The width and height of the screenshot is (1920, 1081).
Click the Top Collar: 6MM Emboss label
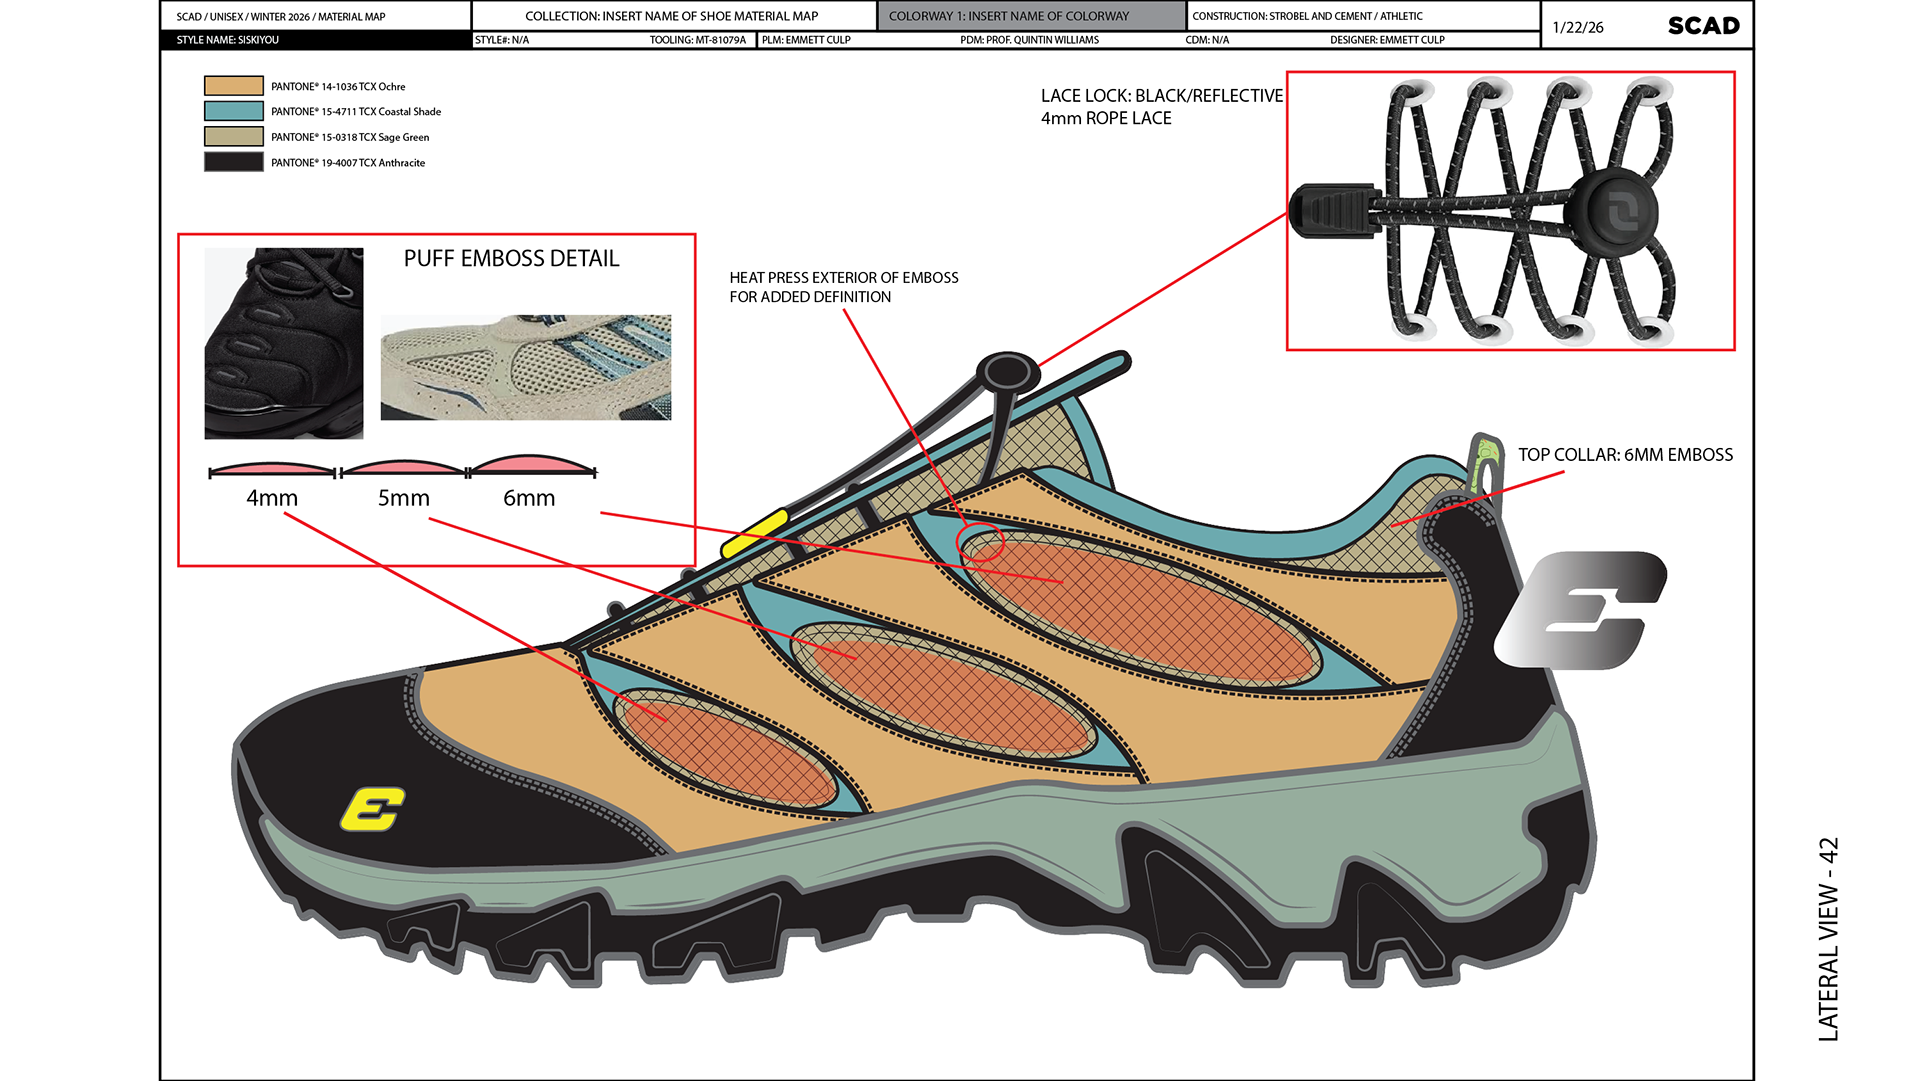pos(1625,455)
